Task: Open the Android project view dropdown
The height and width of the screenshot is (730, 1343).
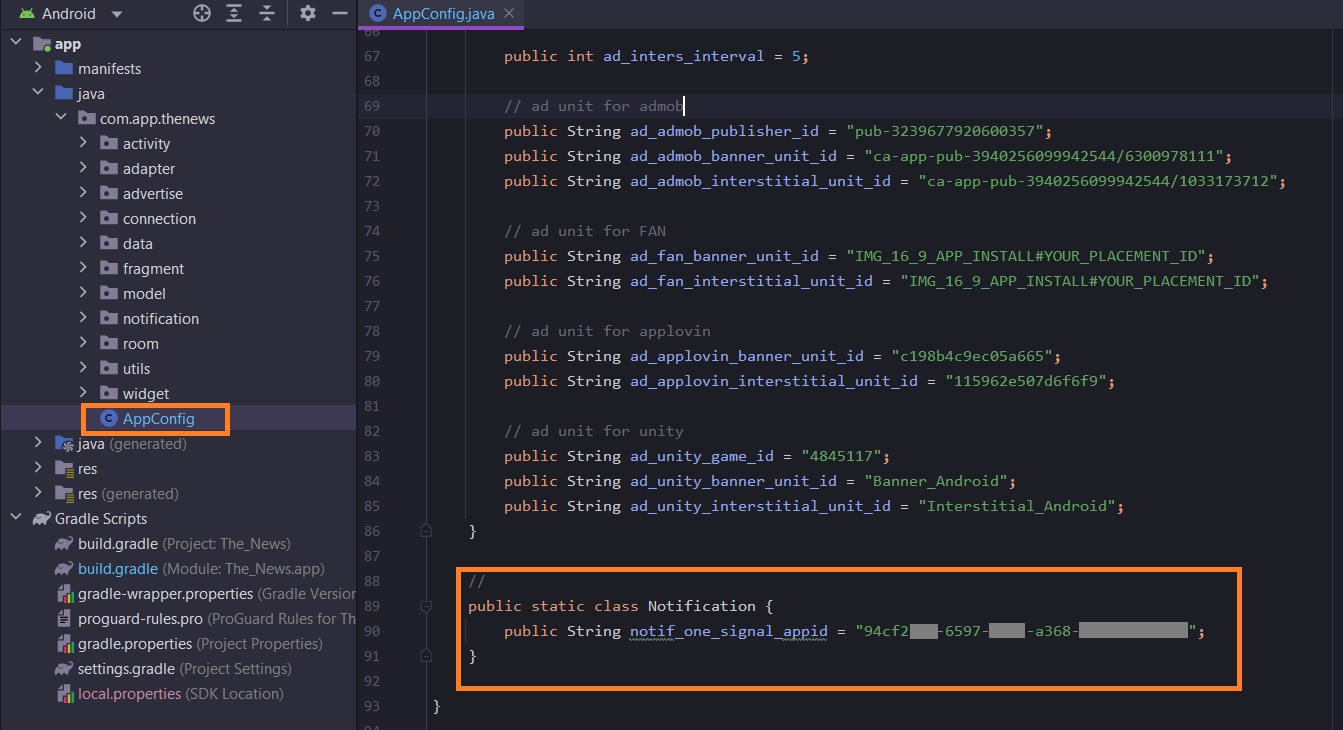Action: (x=117, y=14)
